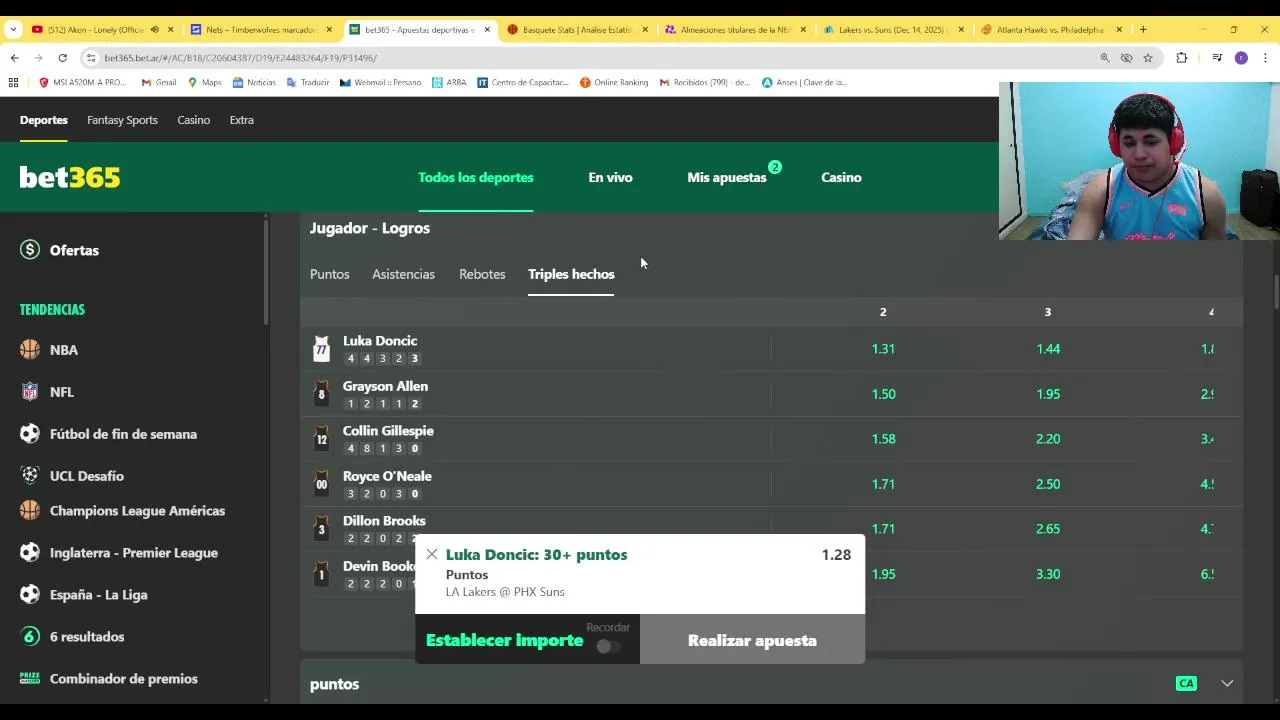Toggle the Recordar switch
Viewport: 1280px width, 720px height.
click(608, 646)
